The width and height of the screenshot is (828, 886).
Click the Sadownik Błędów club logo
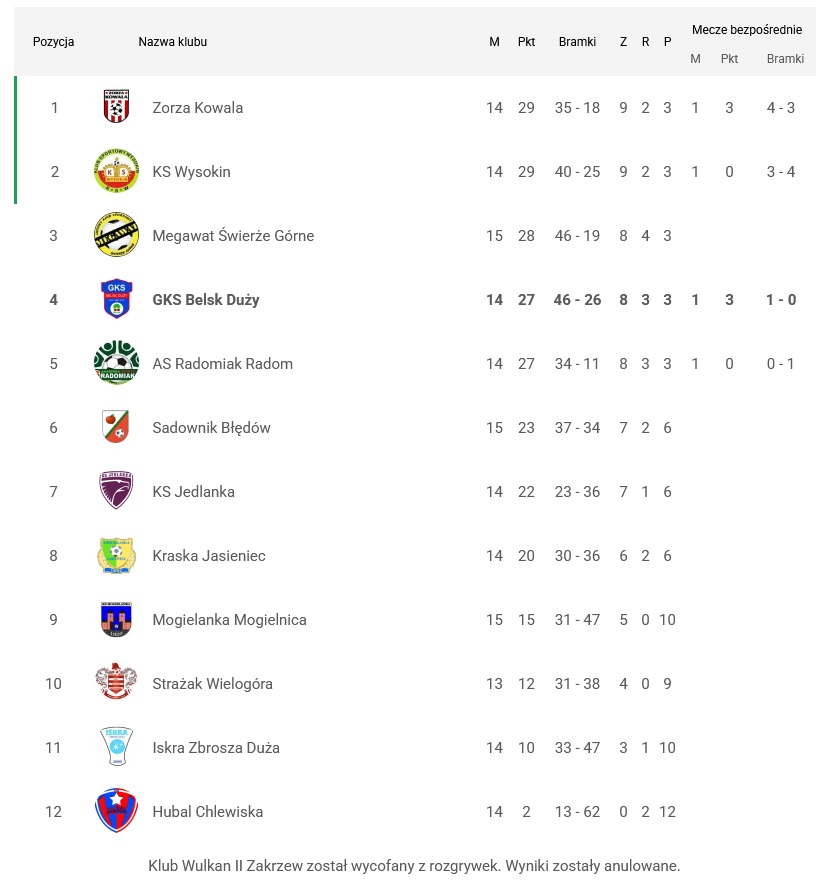pyautogui.click(x=117, y=427)
